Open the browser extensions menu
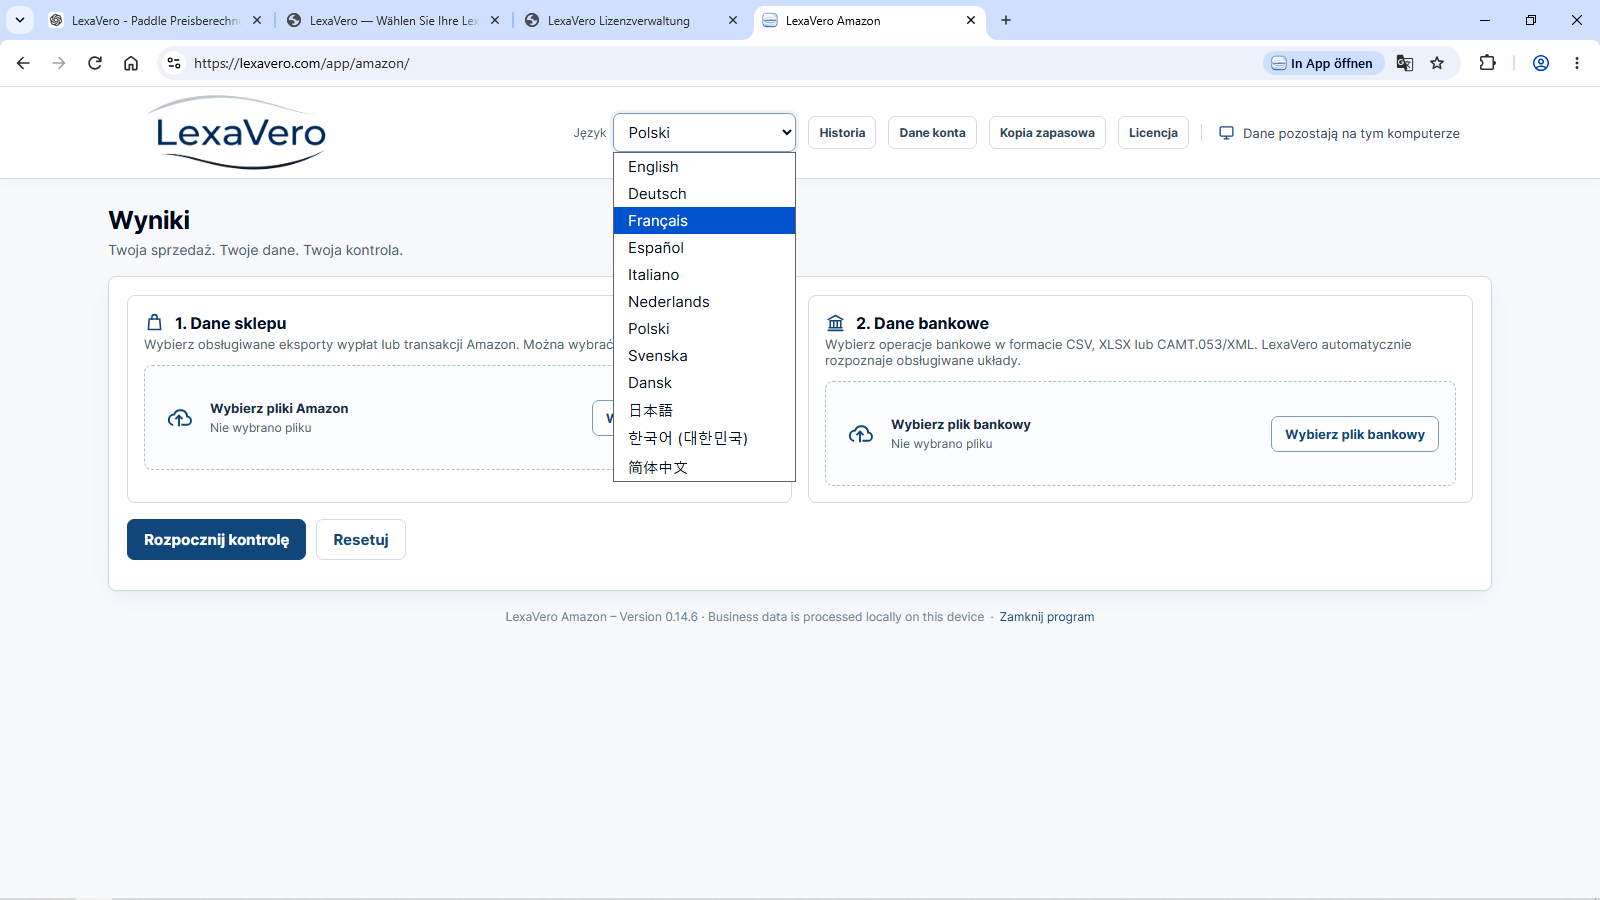1600x900 pixels. [x=1488, y=63]
